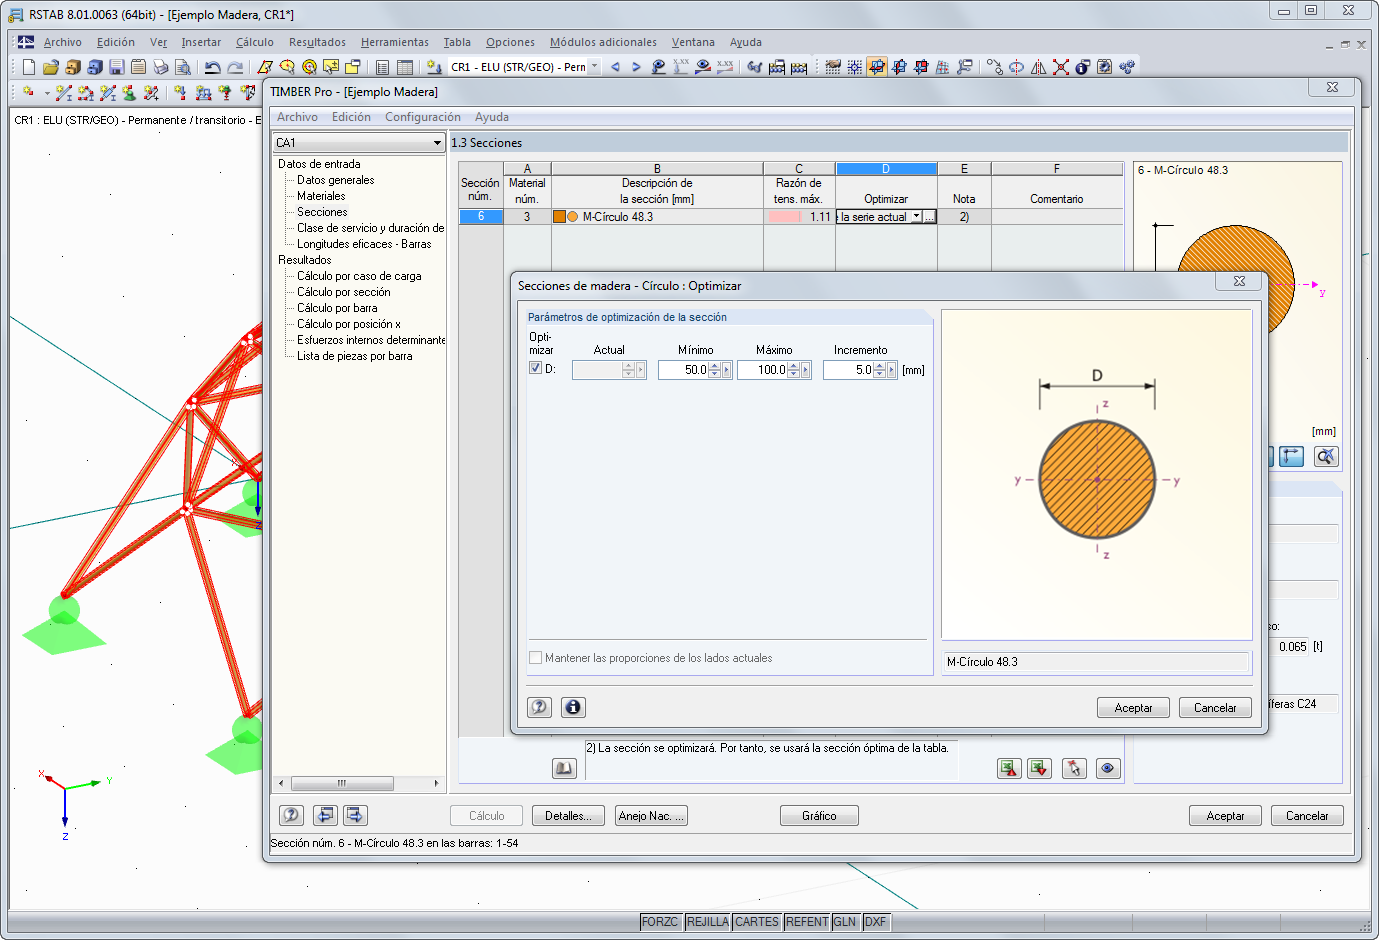
Task: Go to next table with right arrow icon
Action: click(x=355, y=815)
